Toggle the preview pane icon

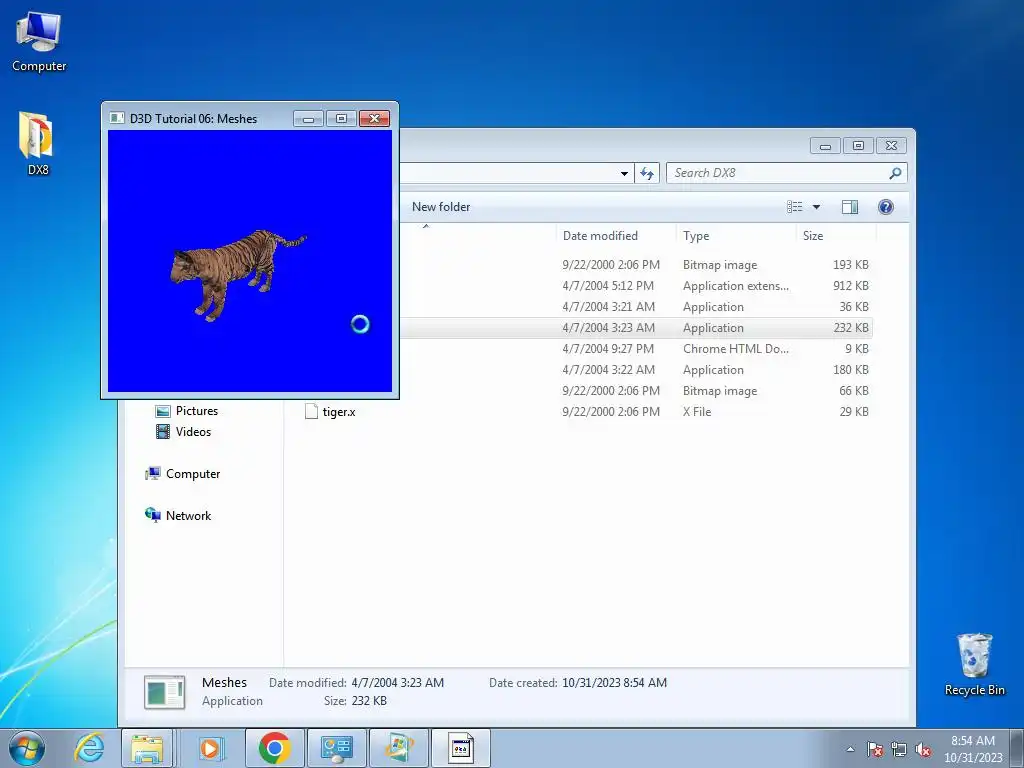click(850, 207)
